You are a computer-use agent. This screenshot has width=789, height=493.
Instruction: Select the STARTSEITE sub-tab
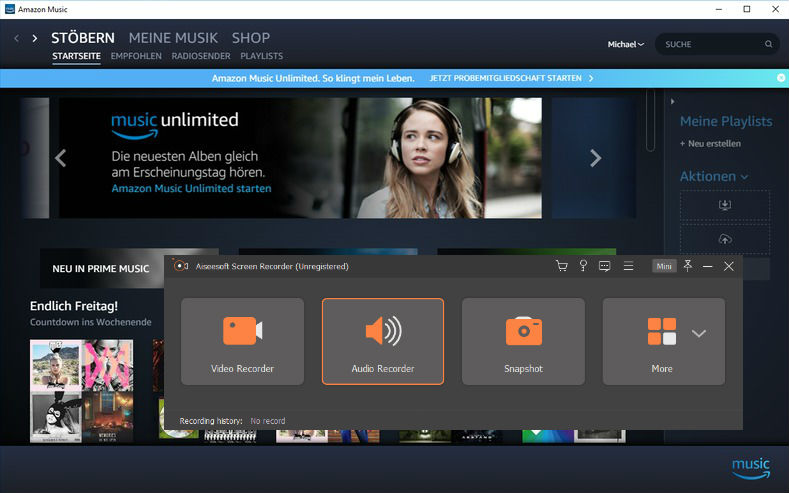point(76,56)
